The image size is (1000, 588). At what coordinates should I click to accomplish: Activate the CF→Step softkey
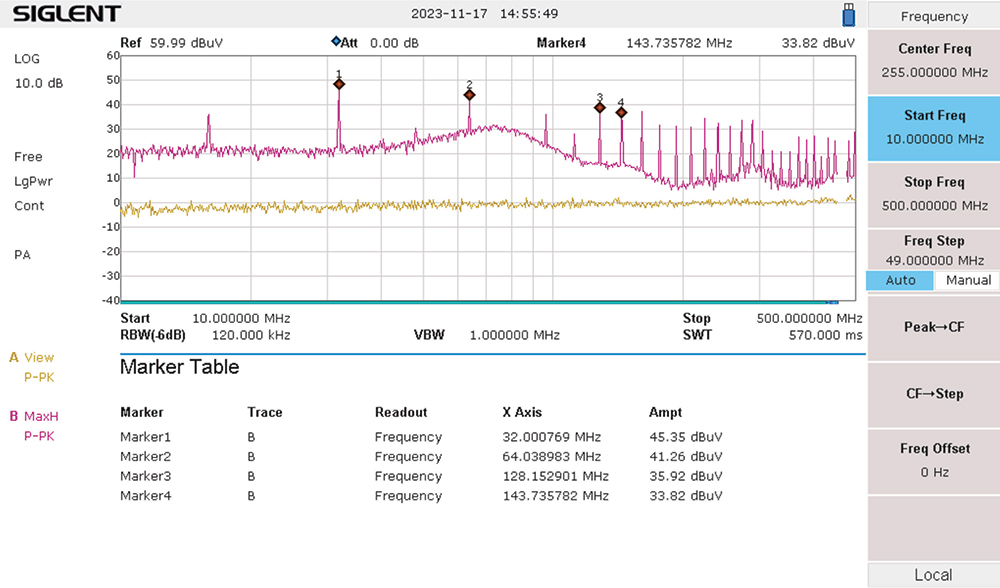(932, 394)
